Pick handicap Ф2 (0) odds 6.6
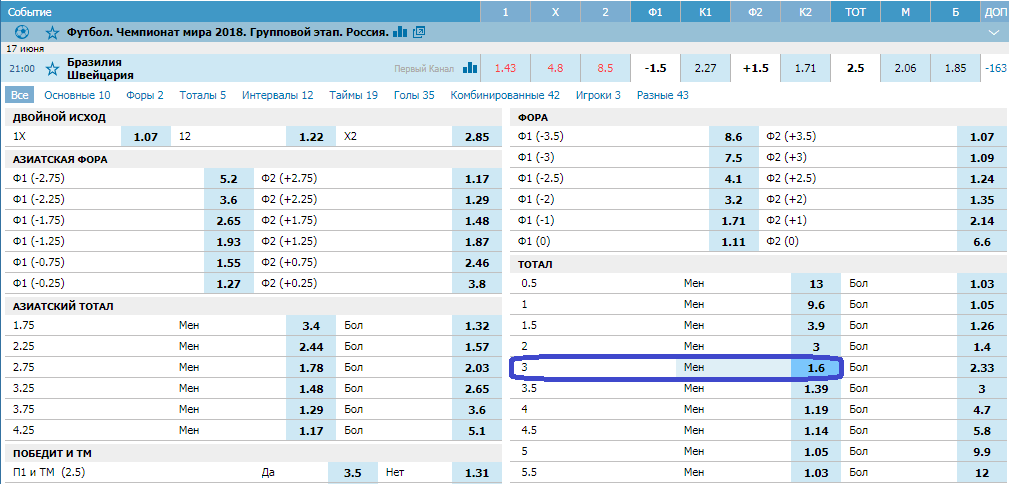The height and width of the screenshot is (484, 1009). pos(982,241)
